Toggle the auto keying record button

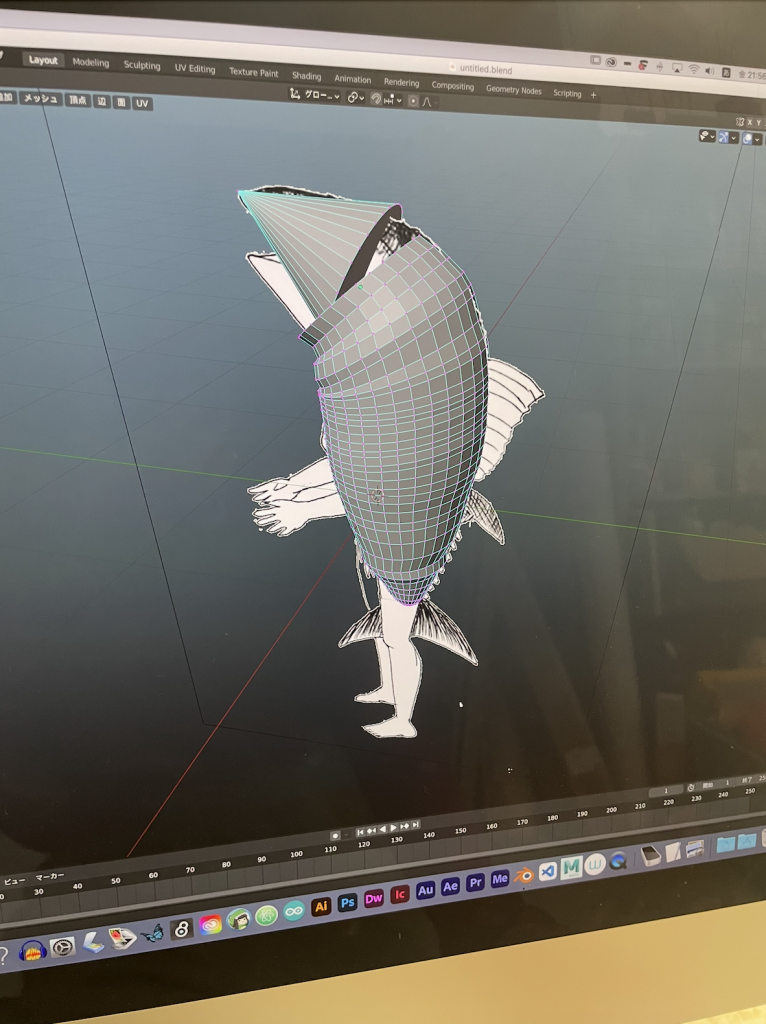click(x=335, y=834)
